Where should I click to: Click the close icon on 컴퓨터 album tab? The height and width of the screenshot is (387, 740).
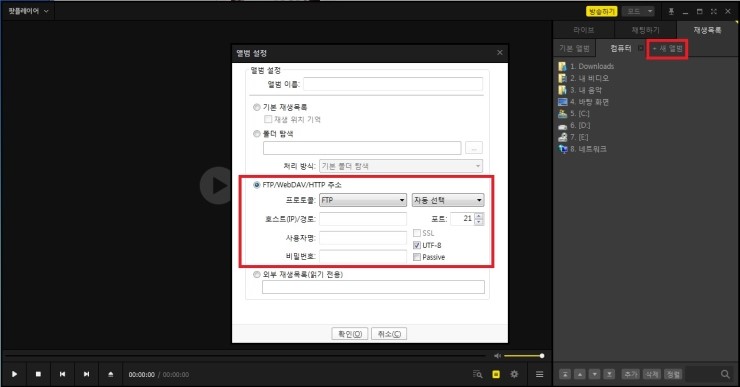640,48
